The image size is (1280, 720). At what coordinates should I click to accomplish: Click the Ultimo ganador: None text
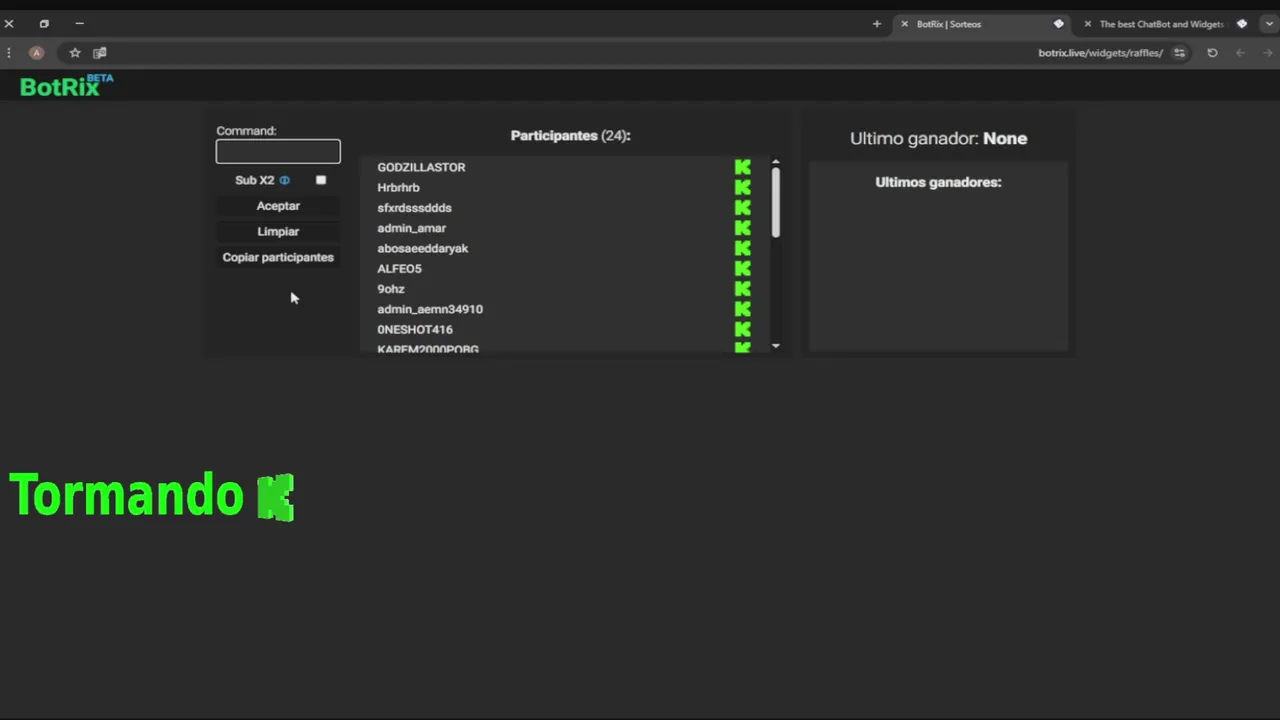click(938, 139)
